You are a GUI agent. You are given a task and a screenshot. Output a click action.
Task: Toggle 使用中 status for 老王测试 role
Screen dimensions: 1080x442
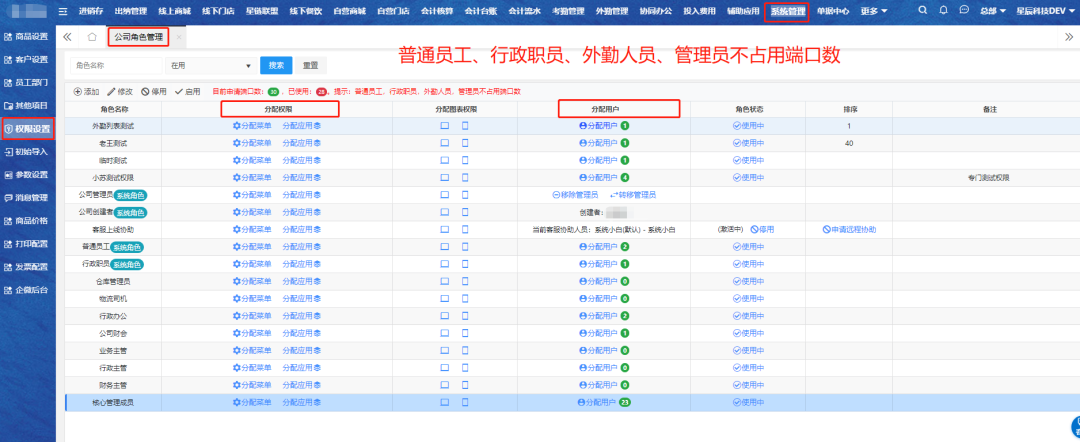(x=748, y=143)
